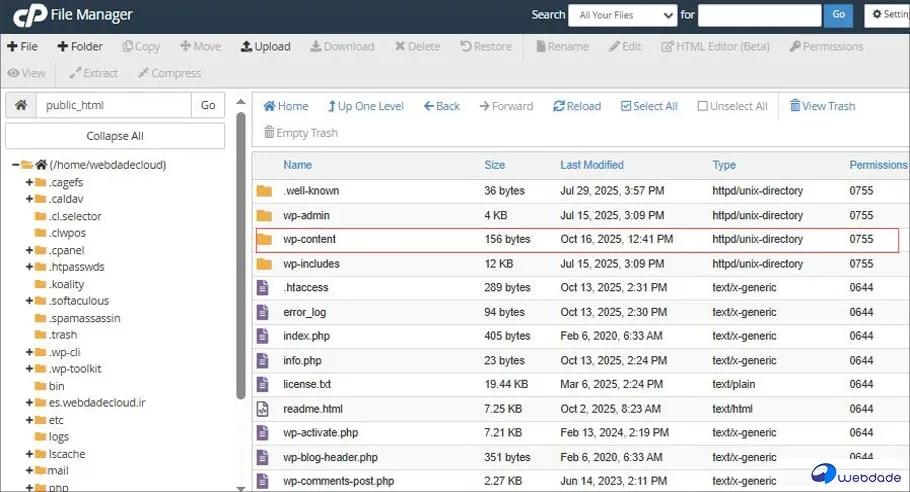Click Go button next to search field
Image resolution: width=910 pixels, height=492 pixels.
(x=838, y=15)
